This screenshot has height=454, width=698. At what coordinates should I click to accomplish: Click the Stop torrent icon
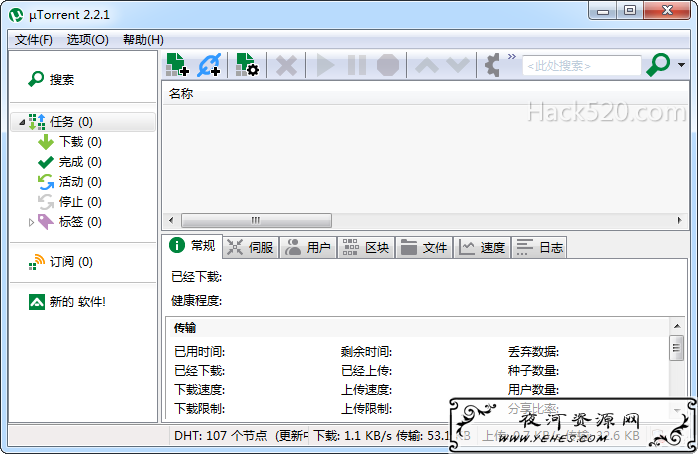tap(388, 65)
